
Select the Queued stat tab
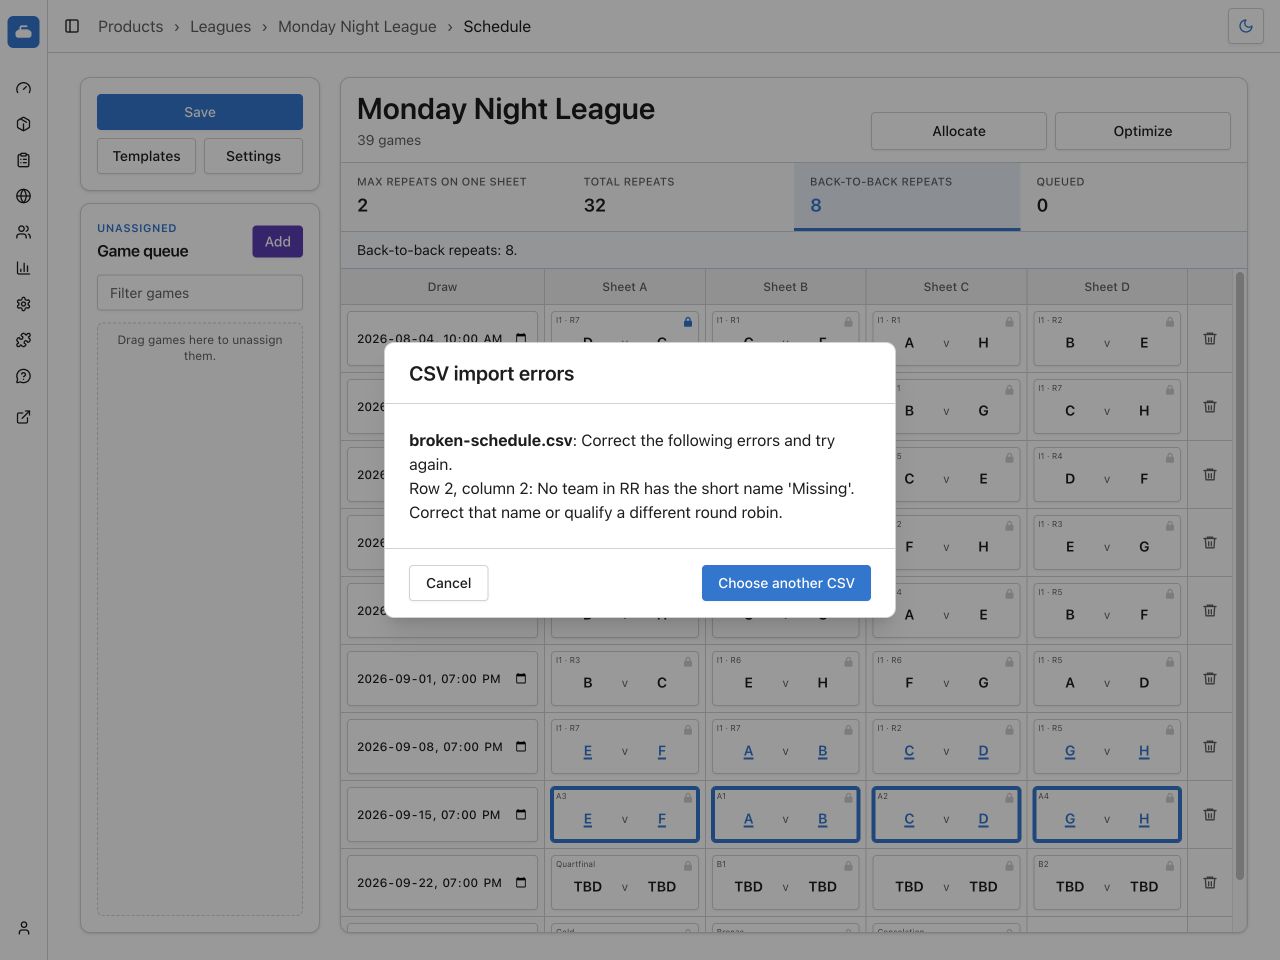tap(1133, 197)
